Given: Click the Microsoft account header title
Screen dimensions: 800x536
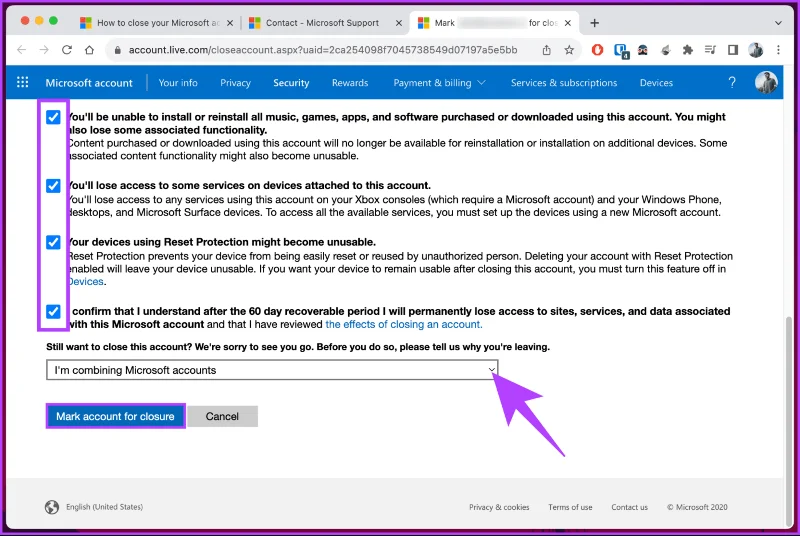Looking at the screenshot, I should coord(89,83).
